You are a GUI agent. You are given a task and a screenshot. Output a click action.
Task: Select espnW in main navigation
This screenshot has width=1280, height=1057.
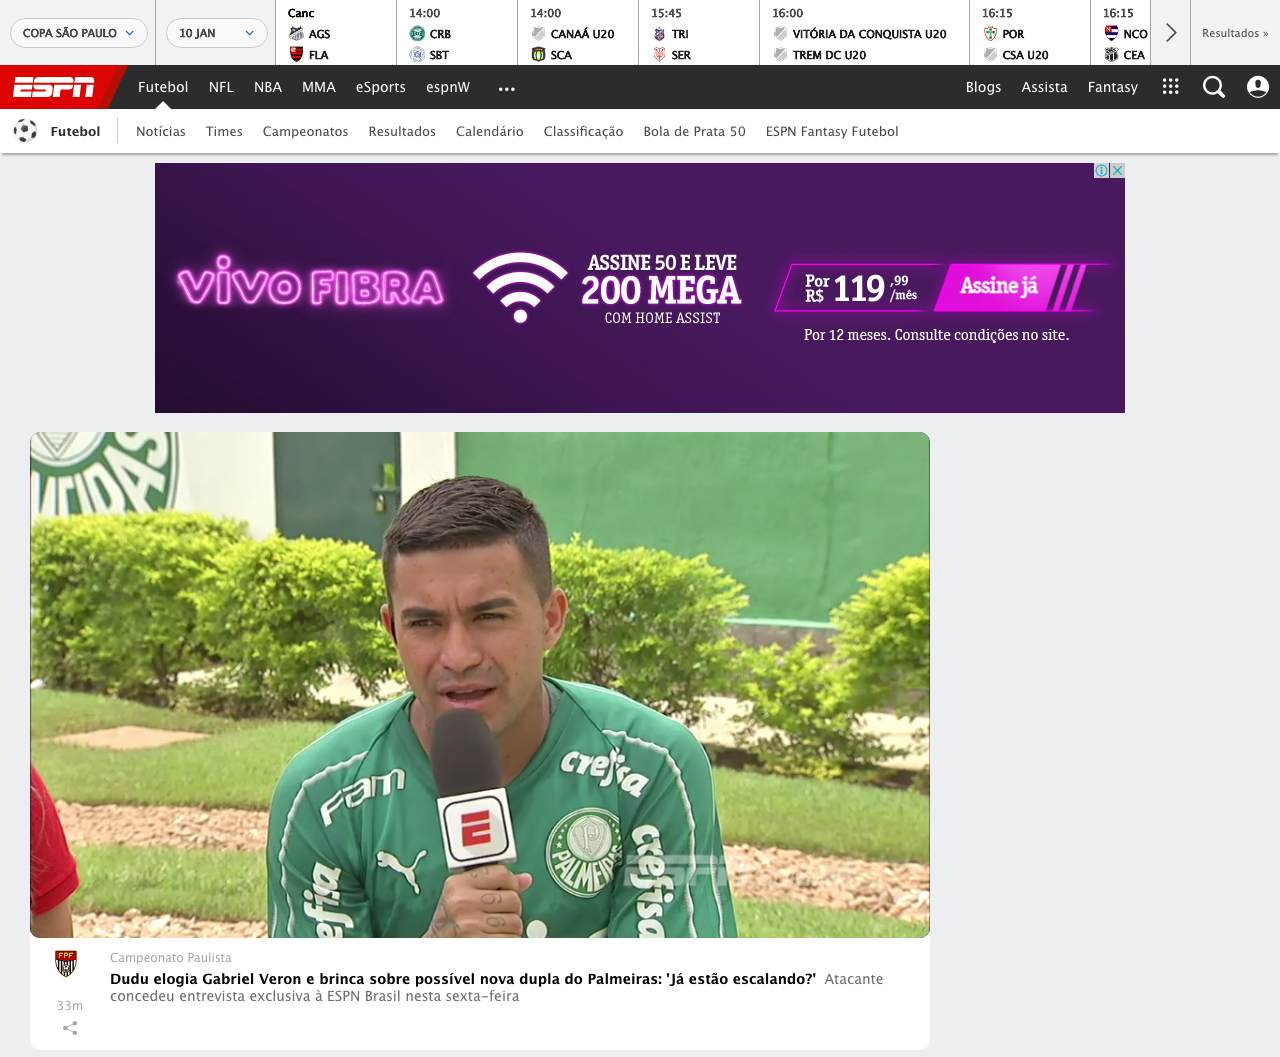[x=448, y=87]
